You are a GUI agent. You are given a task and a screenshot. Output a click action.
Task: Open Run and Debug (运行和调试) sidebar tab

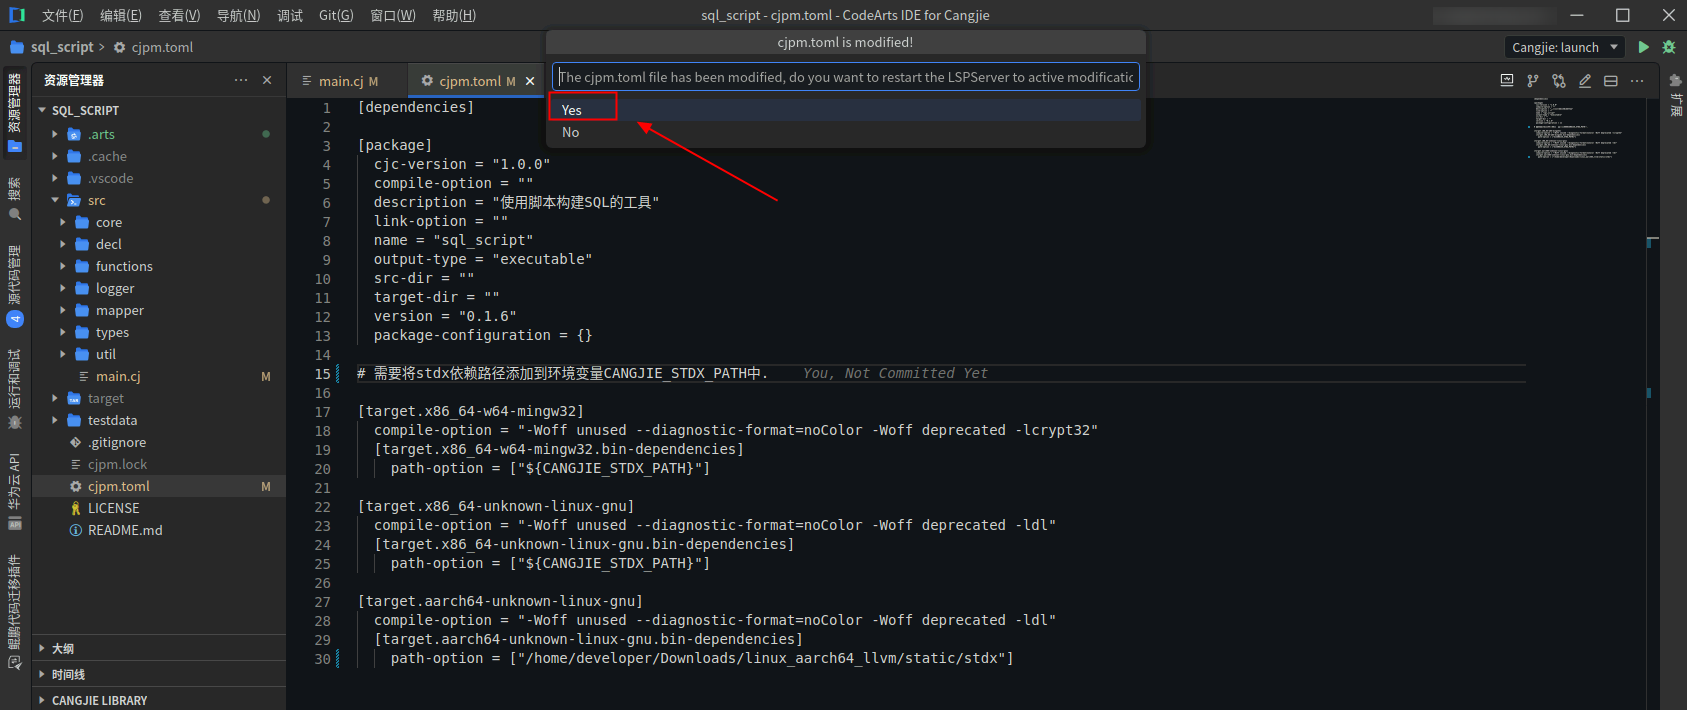[x=15, y=388]
